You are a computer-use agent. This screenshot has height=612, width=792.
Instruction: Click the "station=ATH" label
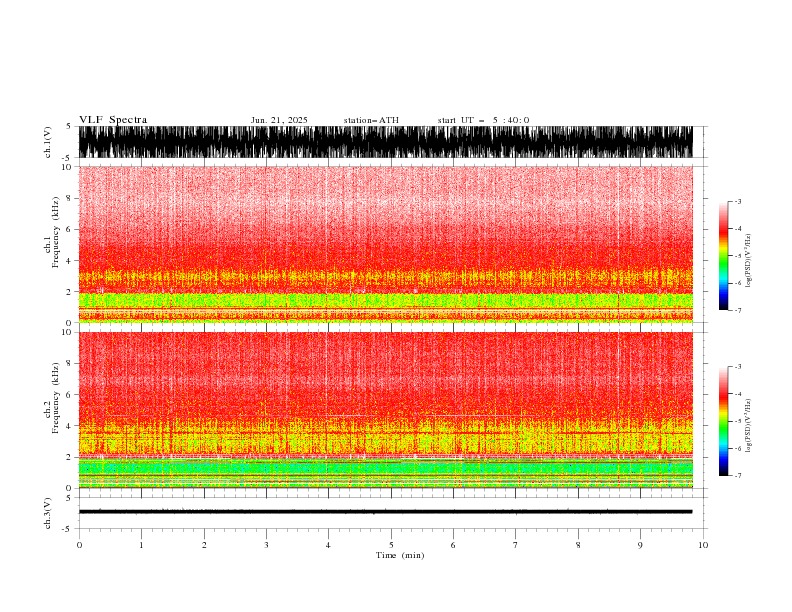coord(371,120)
